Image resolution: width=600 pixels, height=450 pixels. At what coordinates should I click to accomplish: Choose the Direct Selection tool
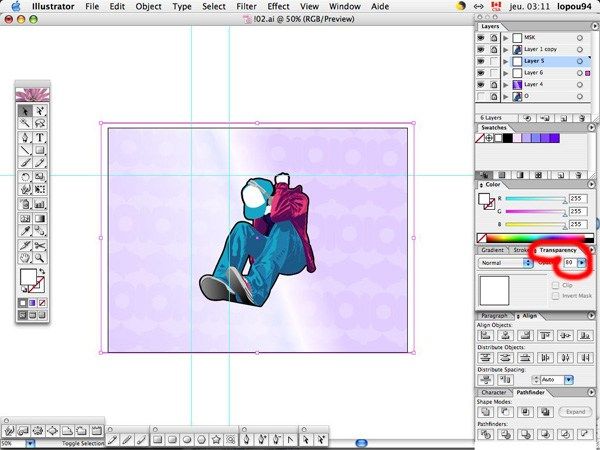click(x=40, y=111)
